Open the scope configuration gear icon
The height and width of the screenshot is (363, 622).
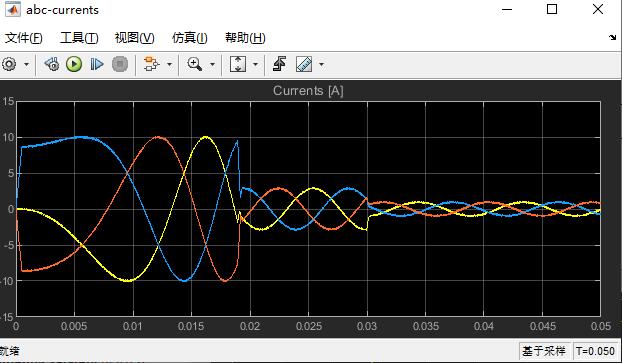tap(9, 64)
